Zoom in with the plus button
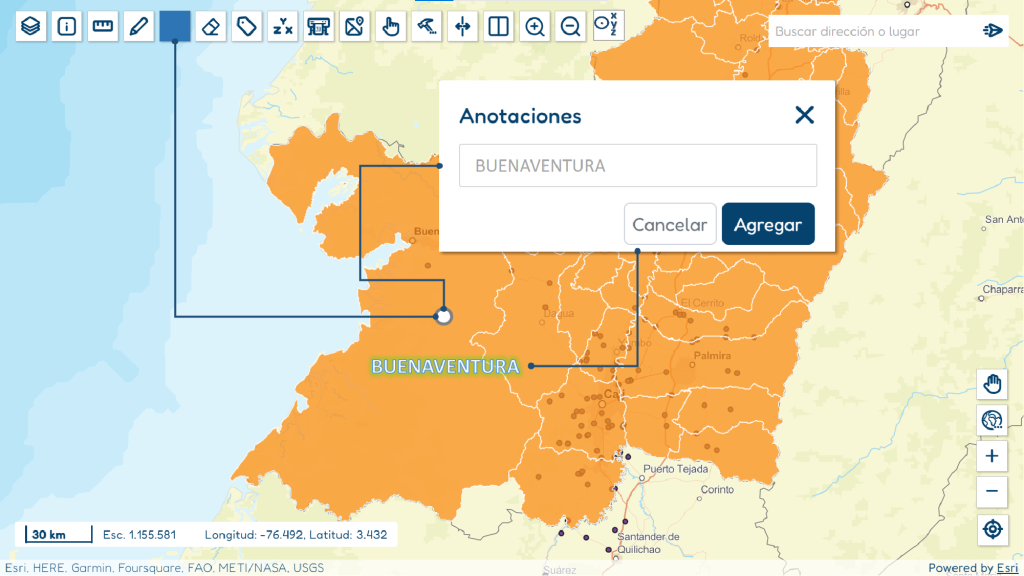The height and width of the screenshot is (576, 1024). 992,456
